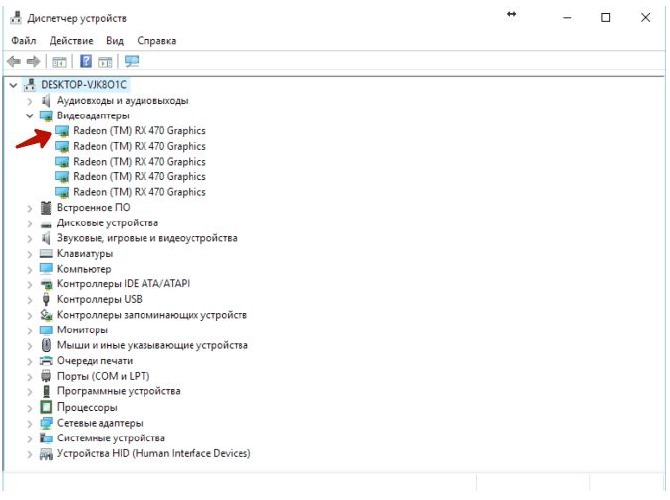
Task: Click the computer icon beside DESKTOP-VJK8O1C
Action: tap(29, 85)
